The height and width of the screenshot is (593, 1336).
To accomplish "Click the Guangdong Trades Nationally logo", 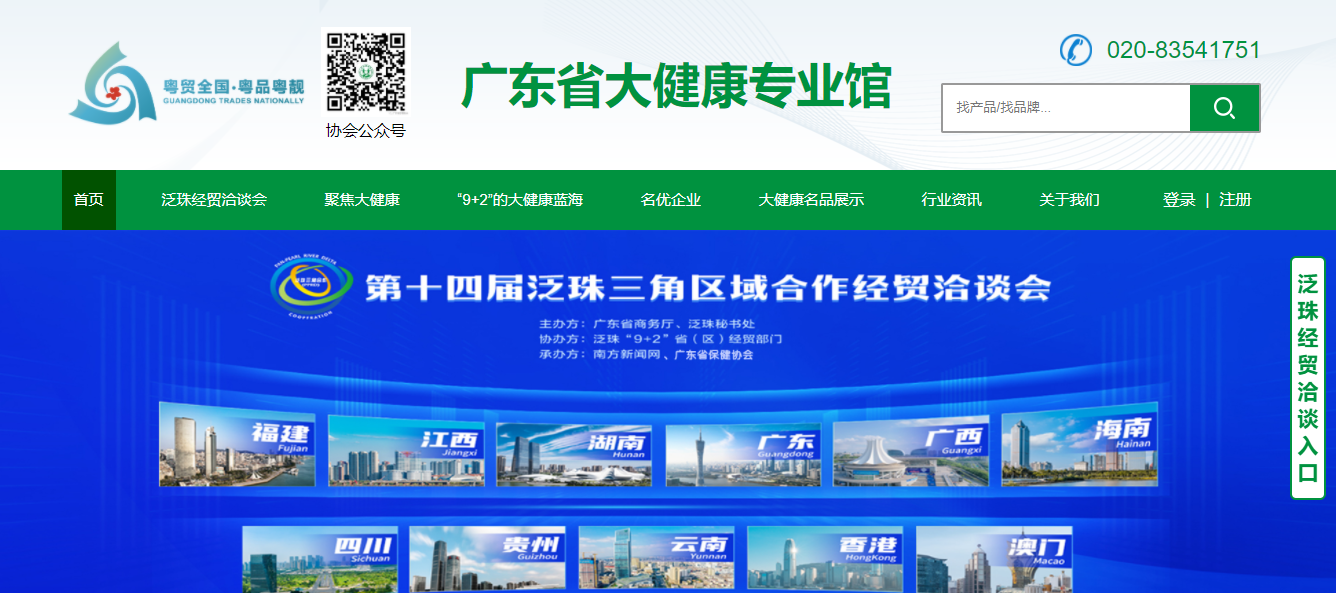I will [186, 83].
